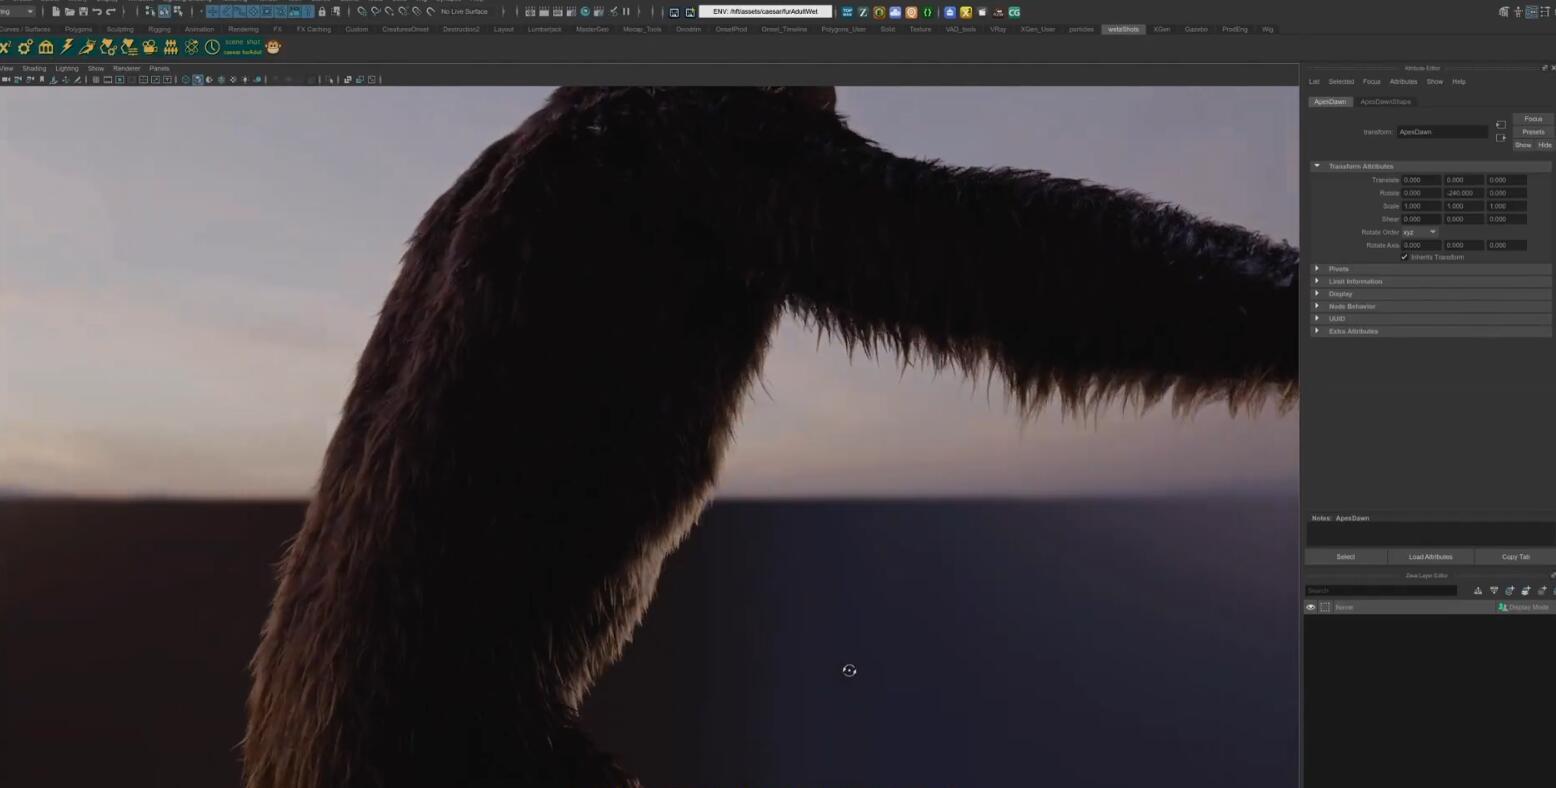
Task: Click the fence-like bars shelf icon
Action: [171, 47]
